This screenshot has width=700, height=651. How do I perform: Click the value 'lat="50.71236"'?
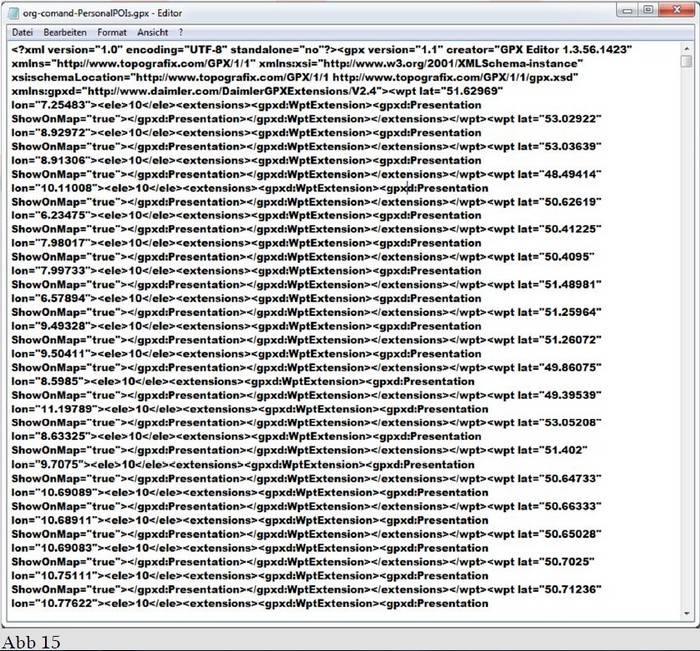[x=559, y=589]
